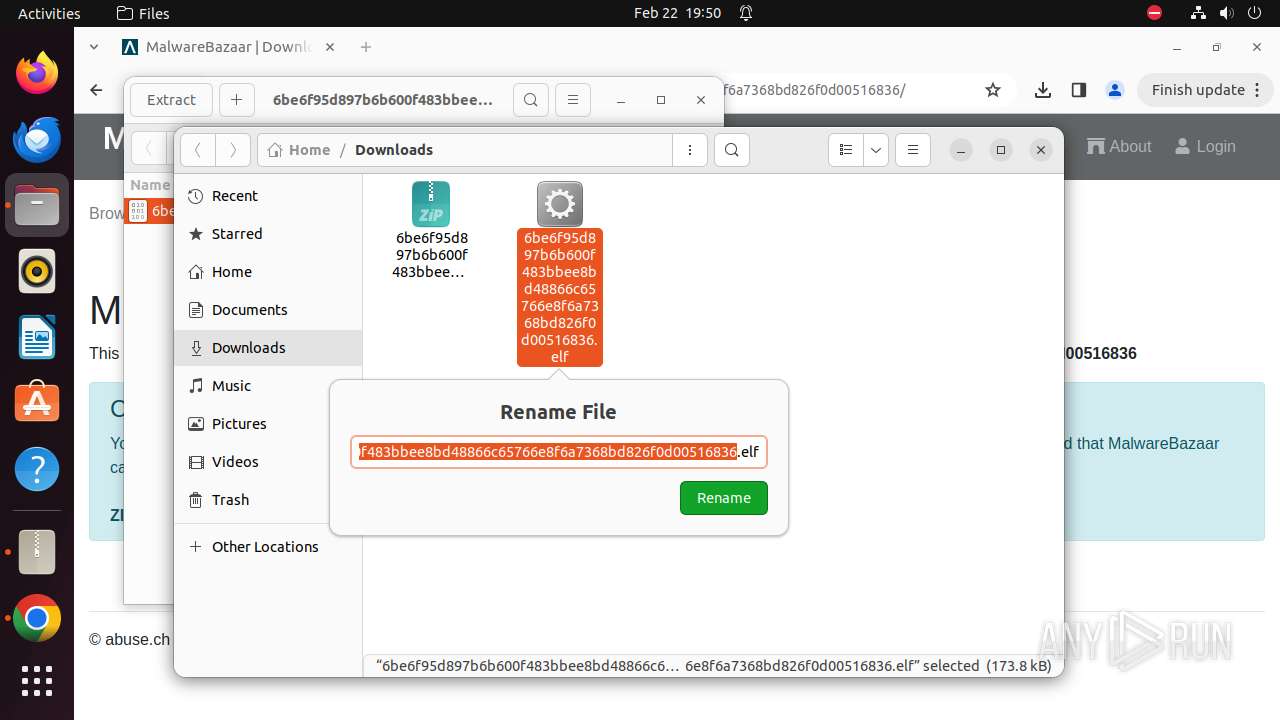1280x720 pixels.
Task: Open the About link on MalwareBazaar
Action: (1120, 146)
